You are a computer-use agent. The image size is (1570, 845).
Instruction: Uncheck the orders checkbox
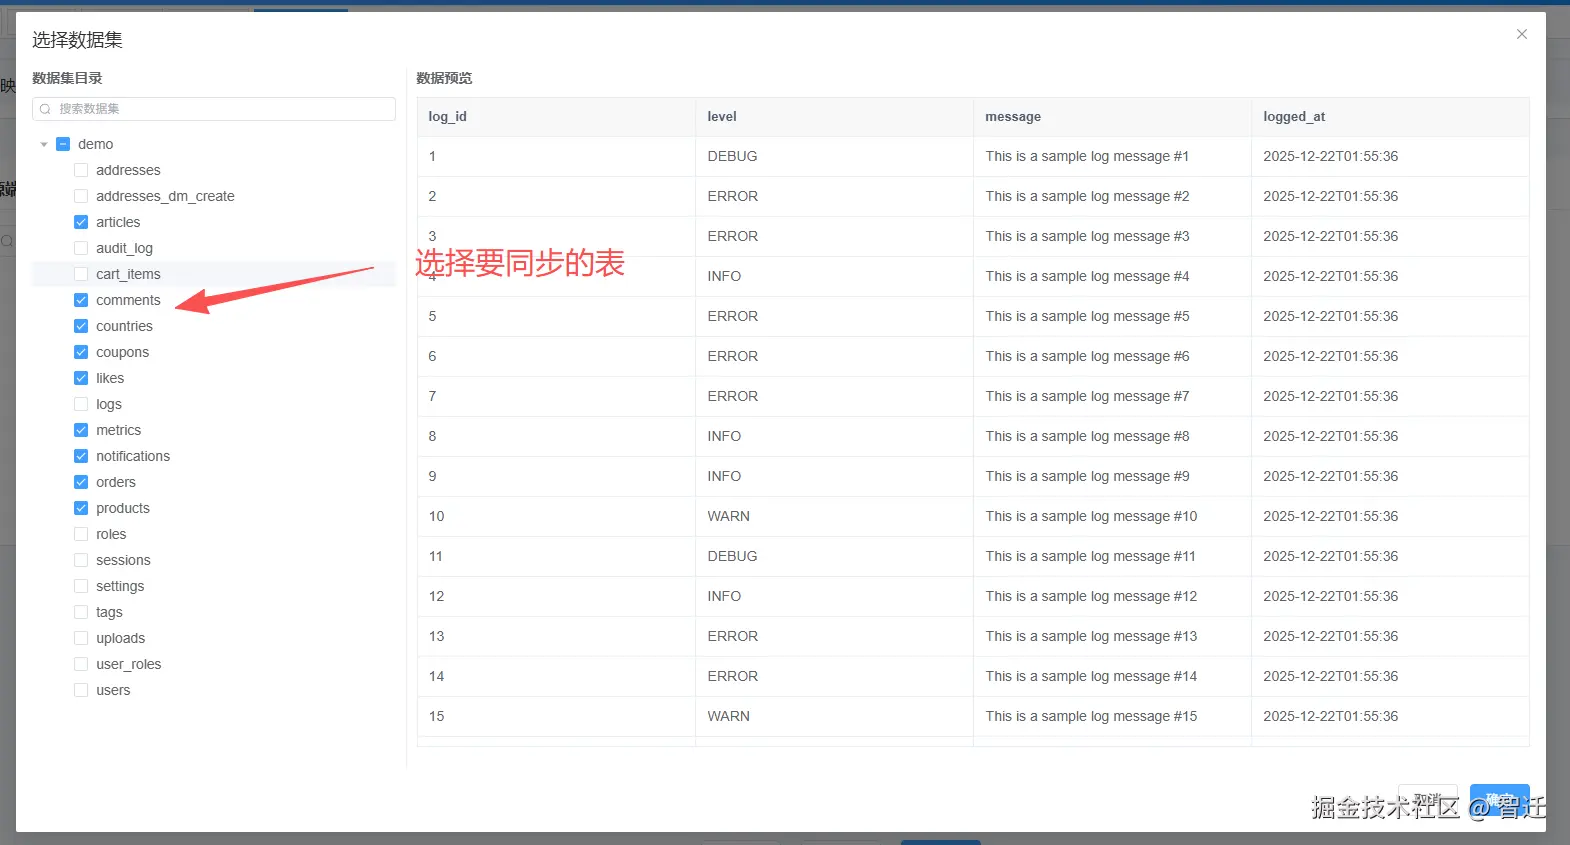tap(81, 482)
